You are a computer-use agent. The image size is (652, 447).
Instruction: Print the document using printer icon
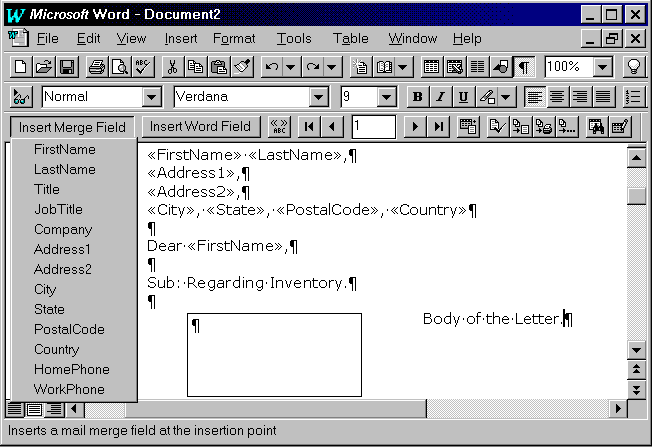click(x=97, y=67)
